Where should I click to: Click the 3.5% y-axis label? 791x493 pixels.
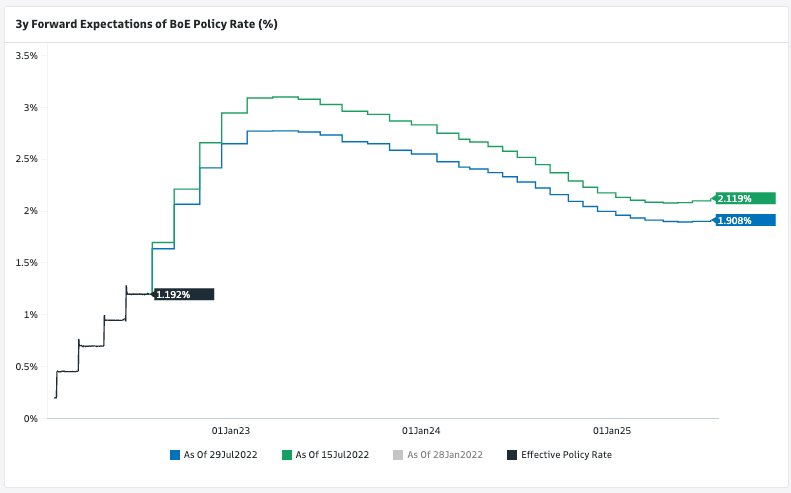pos(27,56)
